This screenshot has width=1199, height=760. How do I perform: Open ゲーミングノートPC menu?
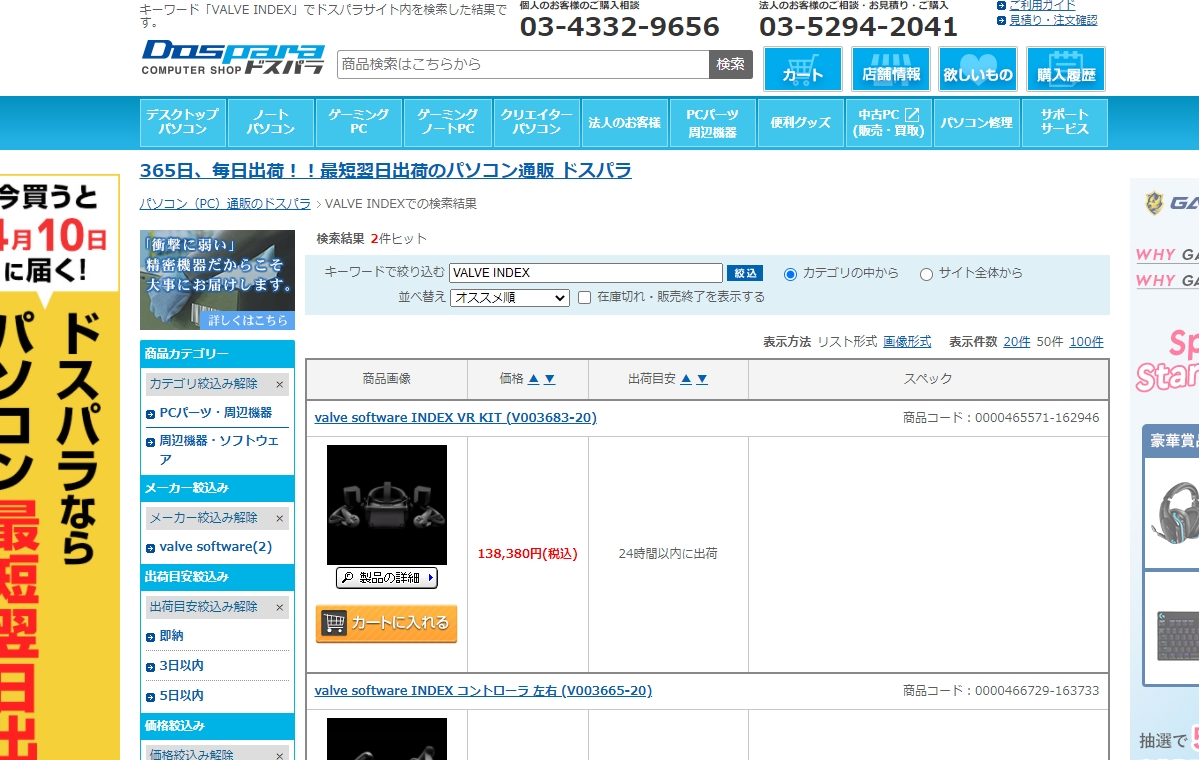click(x=447, y=122)
